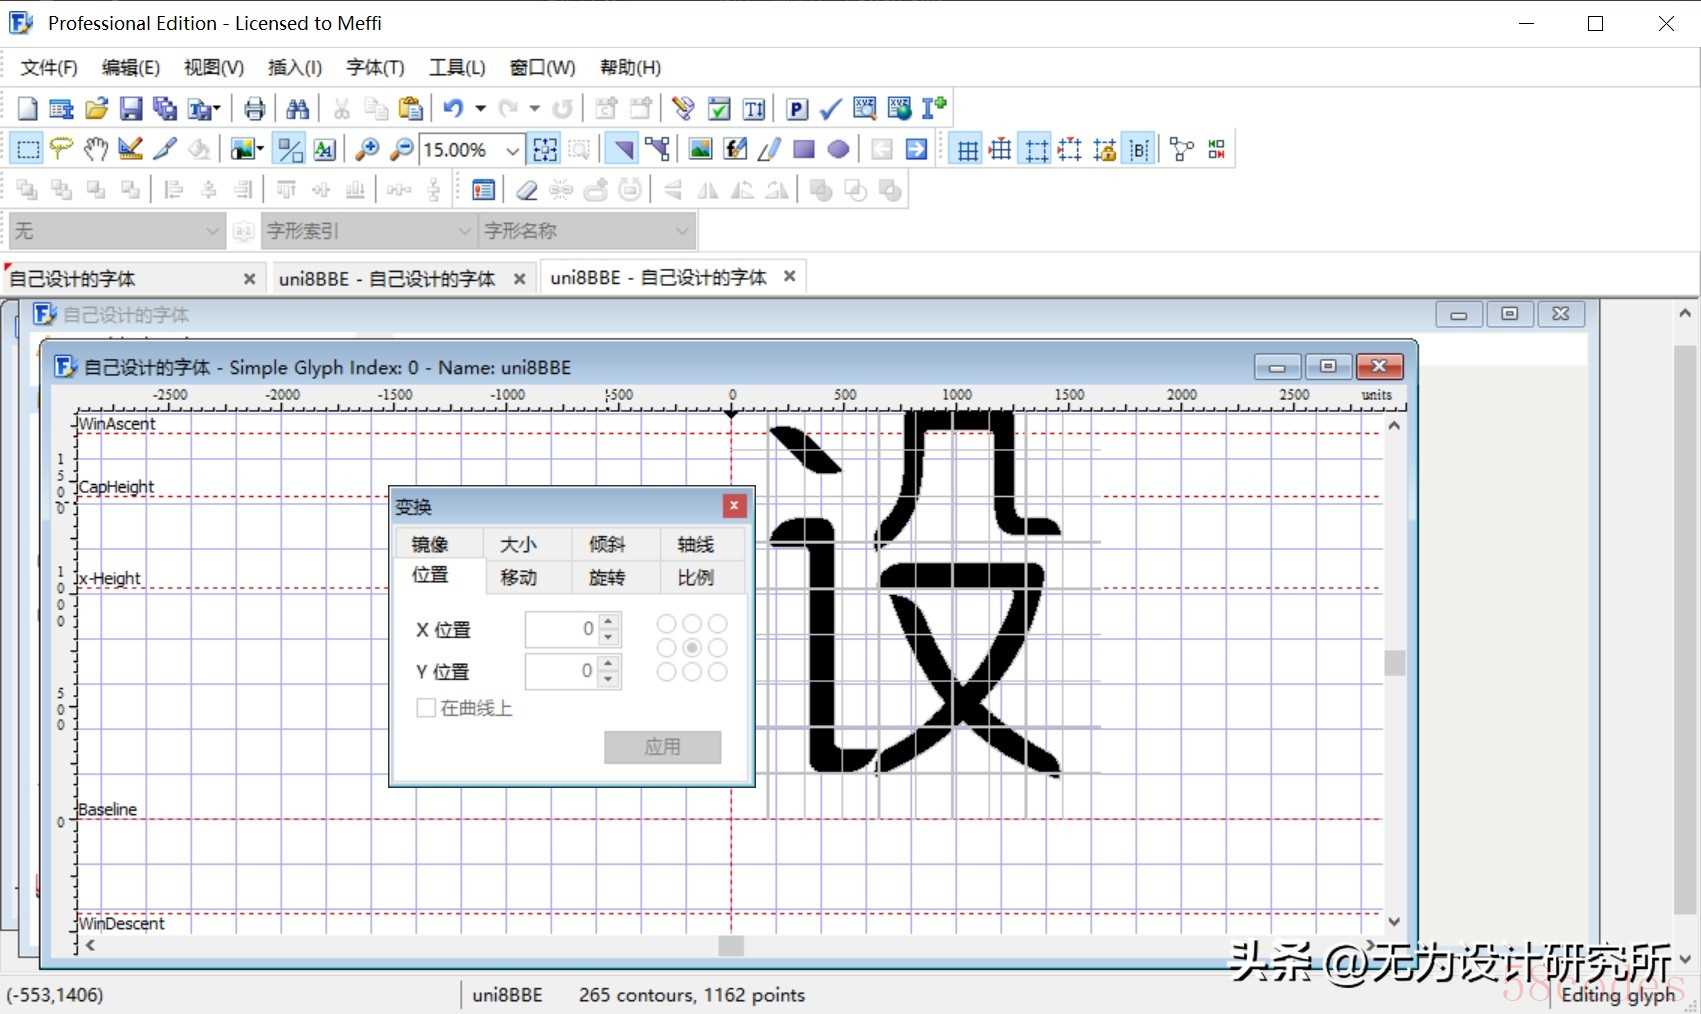The height and width of the screenshot is (1014, 1701).
Task: Check the 在曲线上 checkbox
Action: point(426,708)
